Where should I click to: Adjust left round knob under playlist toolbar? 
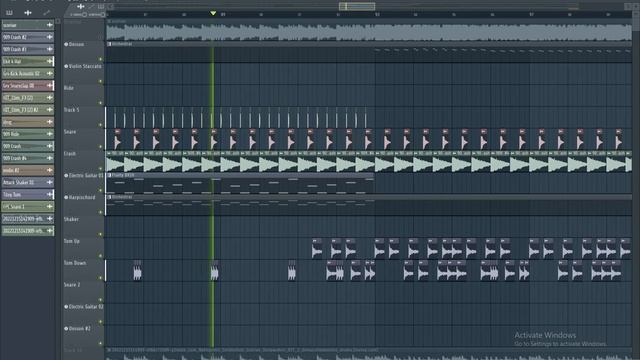pyautogui.click(x=84, y=15)
